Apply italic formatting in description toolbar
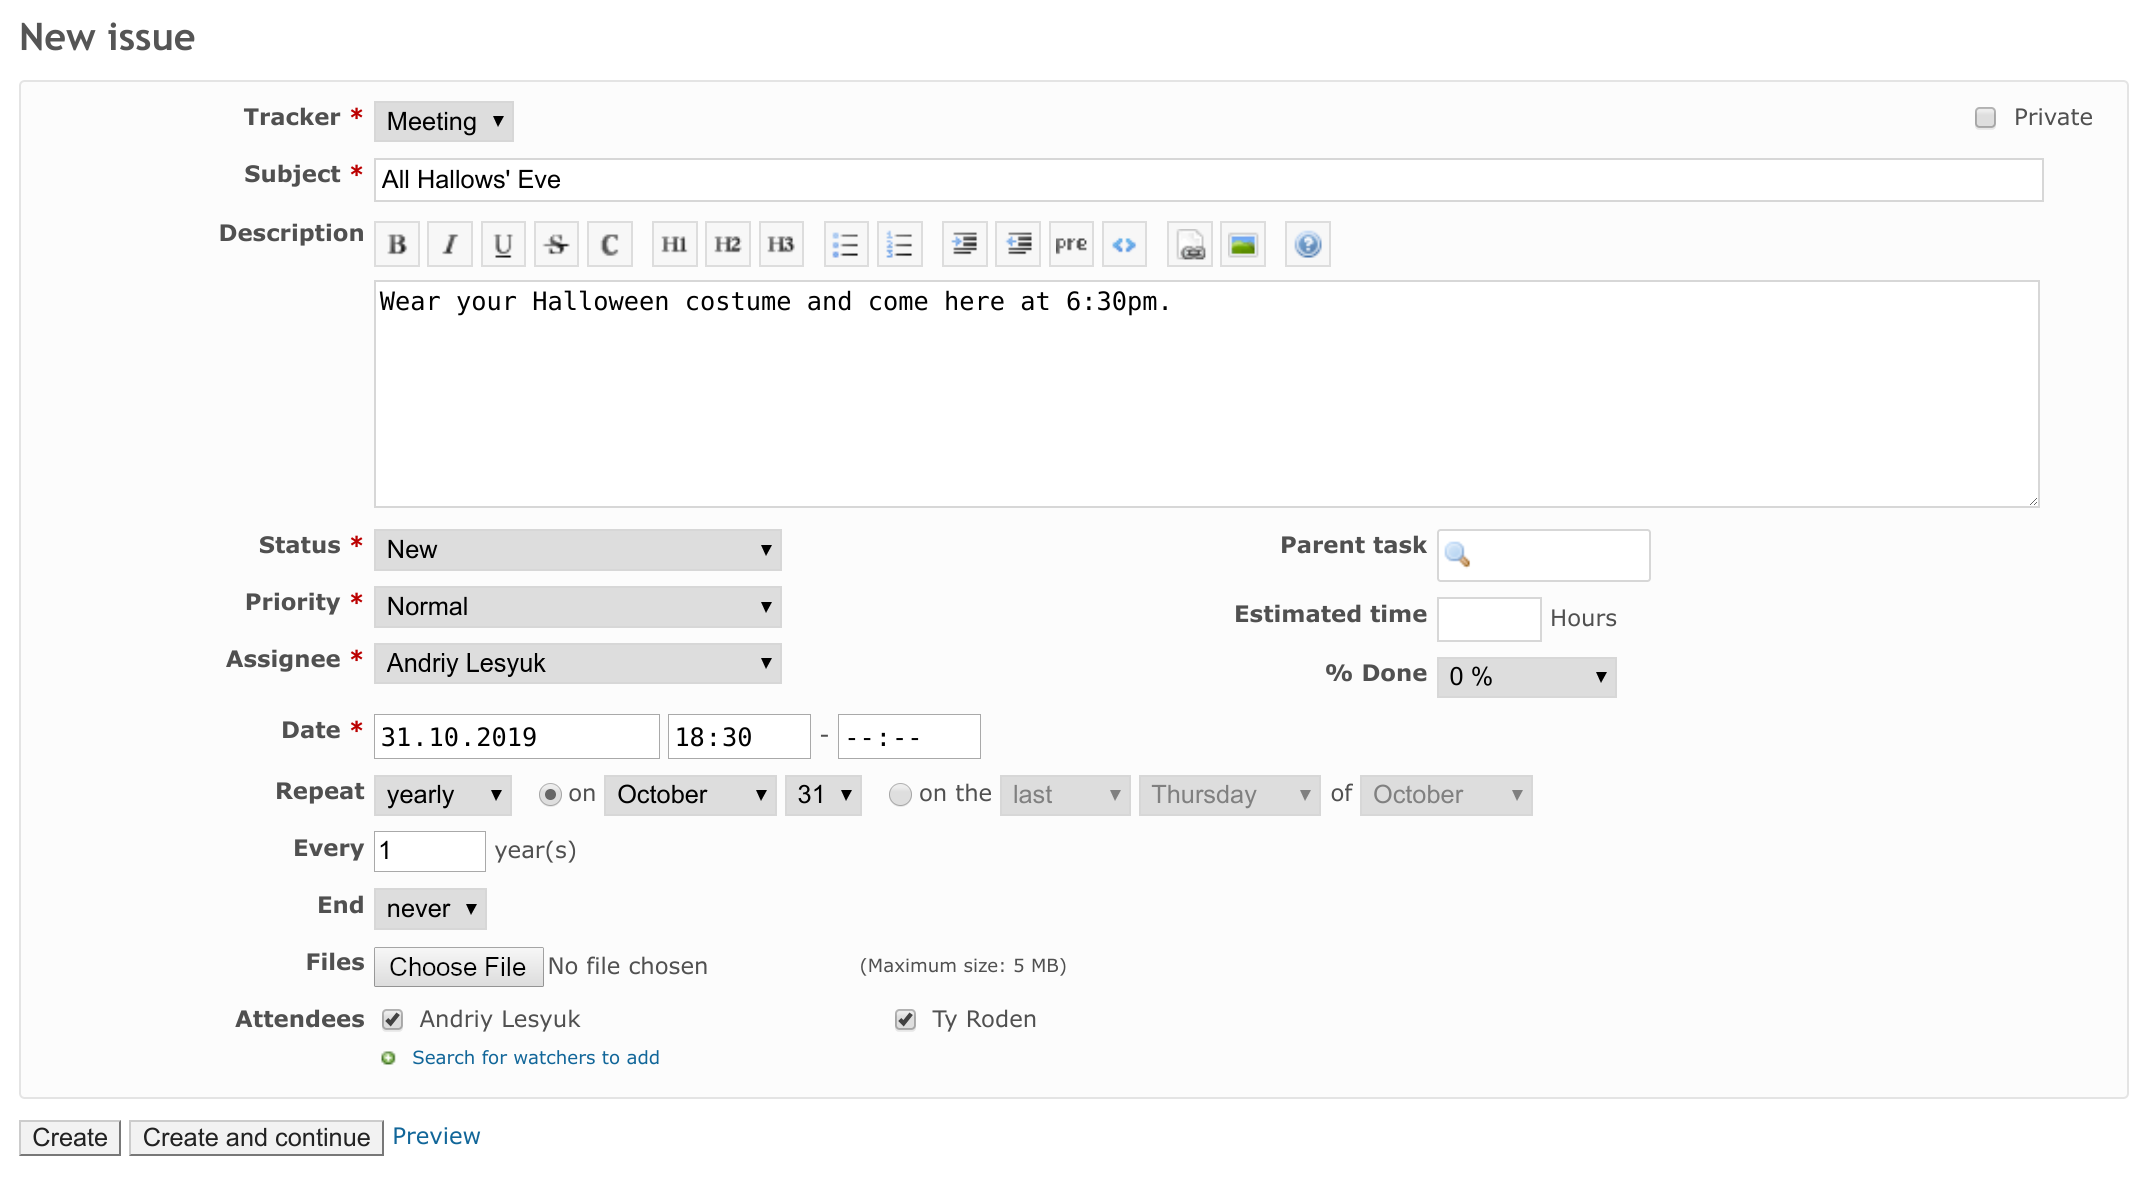The image size is (2148, 1177). [x=450, y=244]
